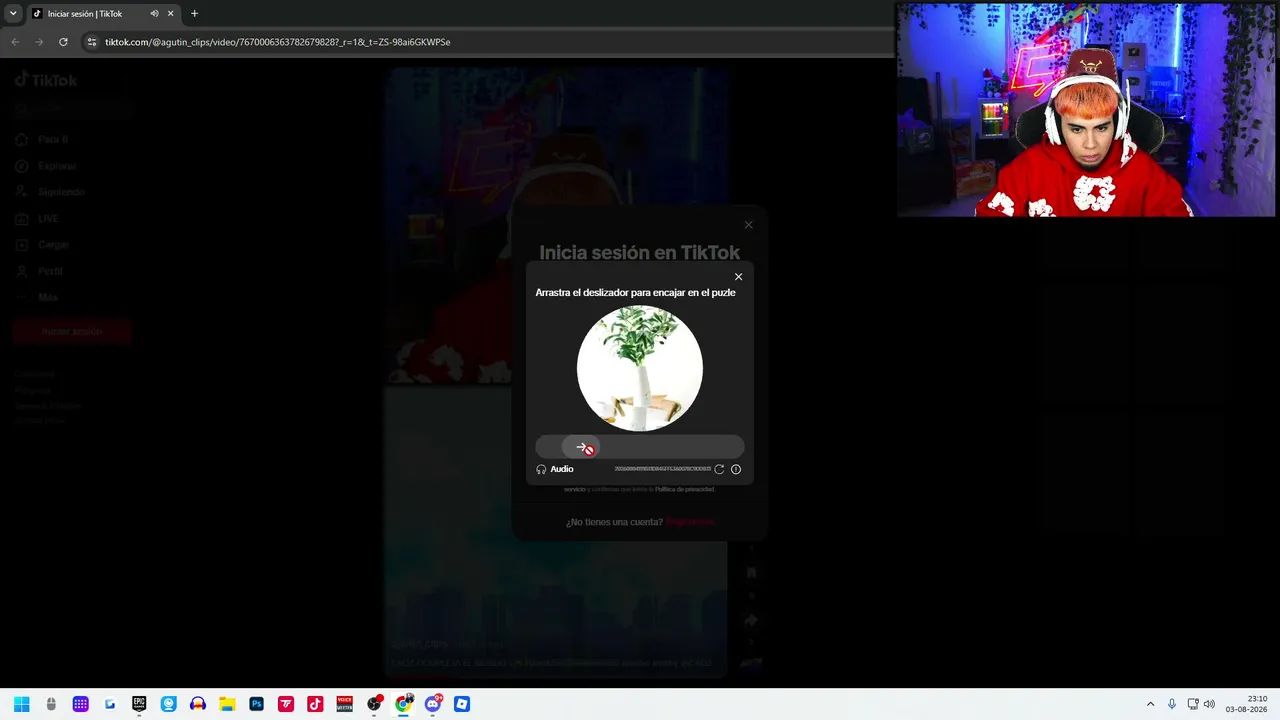1280x720 pixels.
Task: Open the mouse utility taskbar icon
Action: pyautogui.click(x=51, y=704)
